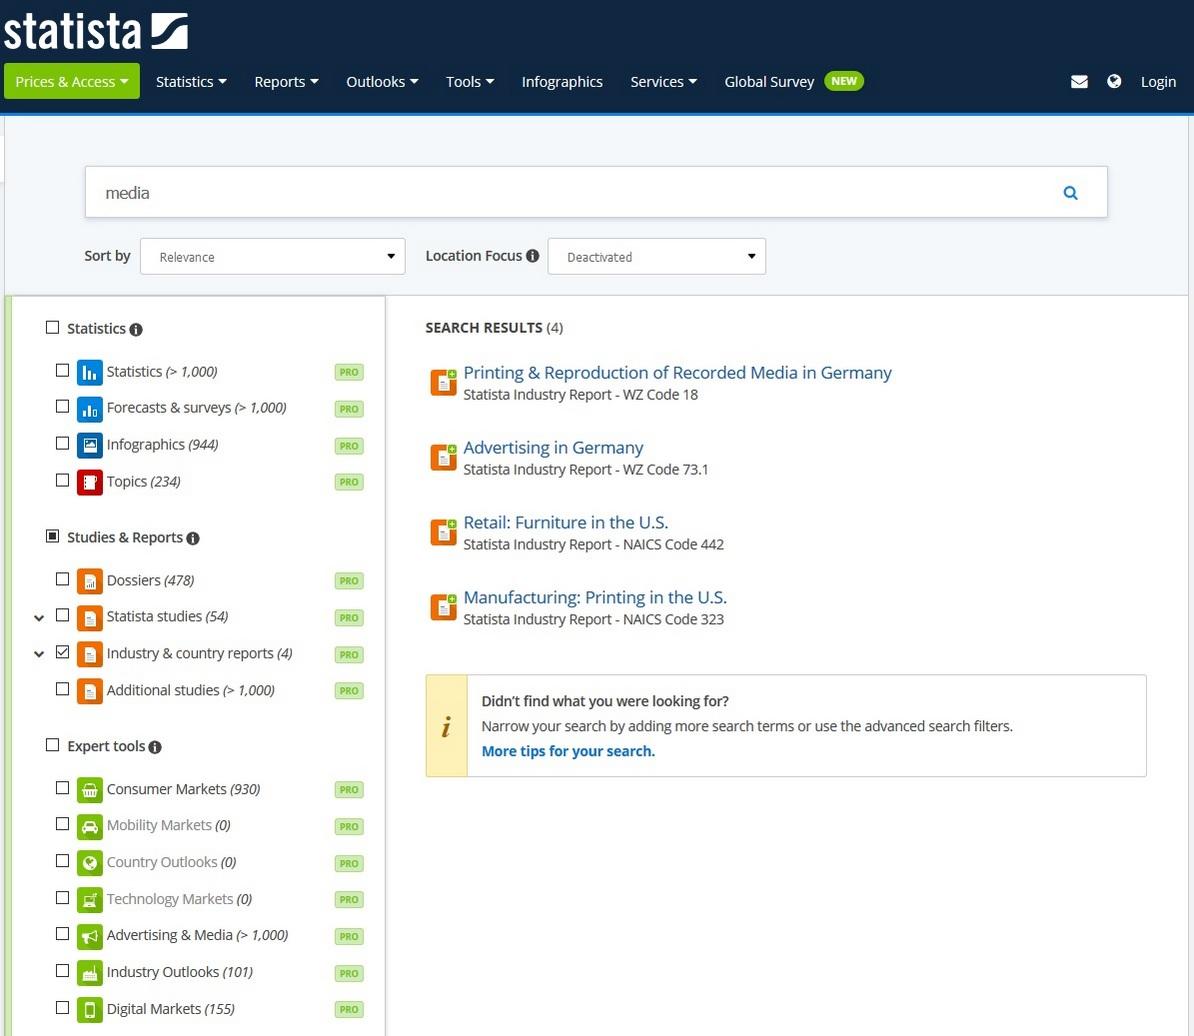
Task: Open the Statistics menu in navbar
Action: (x=191, y=81)
